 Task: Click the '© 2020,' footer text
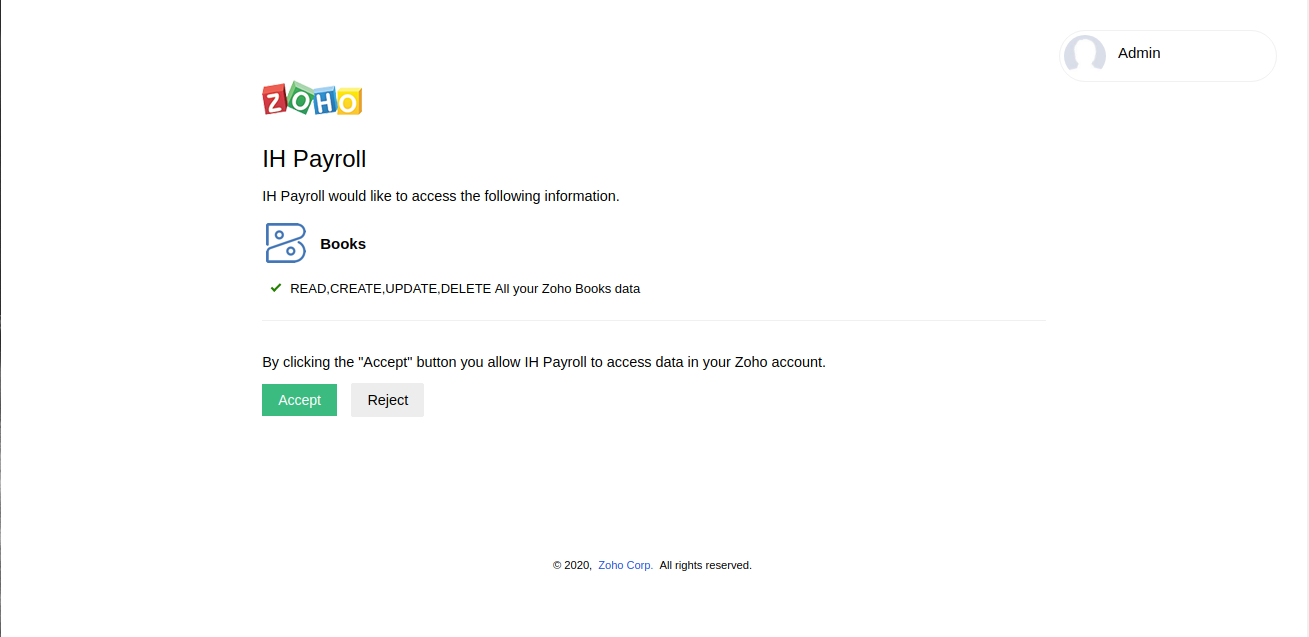pyautogui.click(x=572, y=565)
